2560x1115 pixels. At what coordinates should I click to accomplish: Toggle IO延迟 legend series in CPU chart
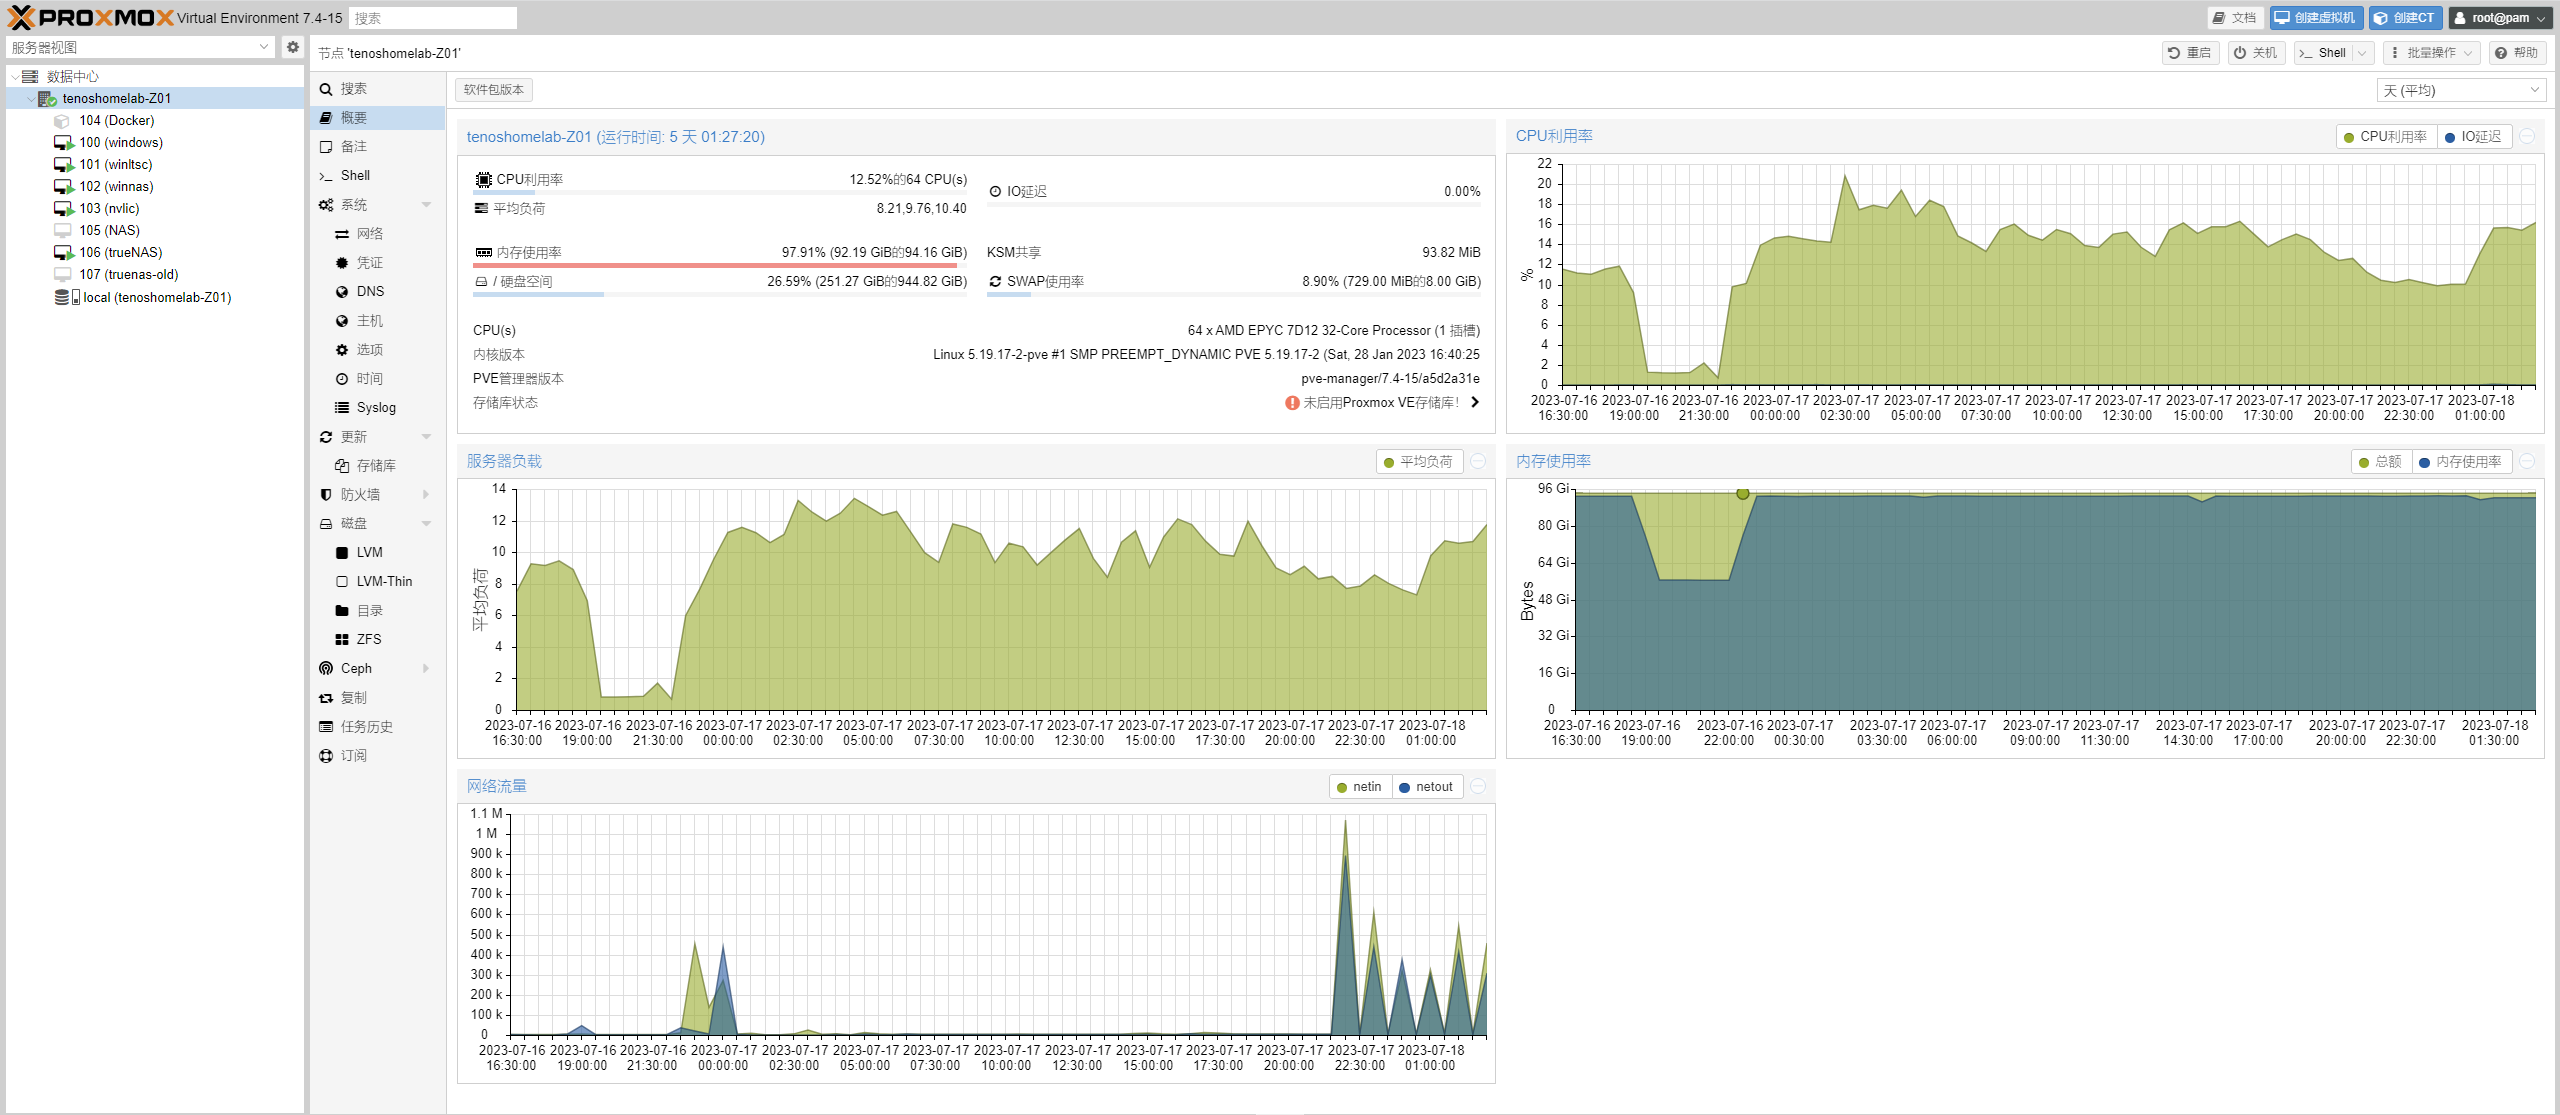[x=2473, y=137]
